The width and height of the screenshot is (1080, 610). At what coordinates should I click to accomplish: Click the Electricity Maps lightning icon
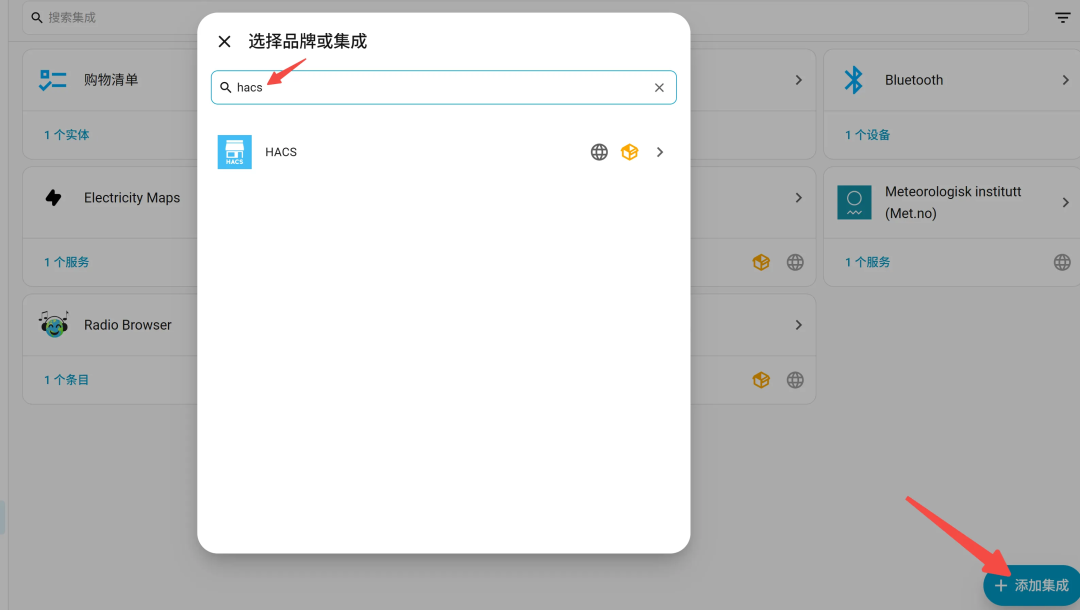54,198
